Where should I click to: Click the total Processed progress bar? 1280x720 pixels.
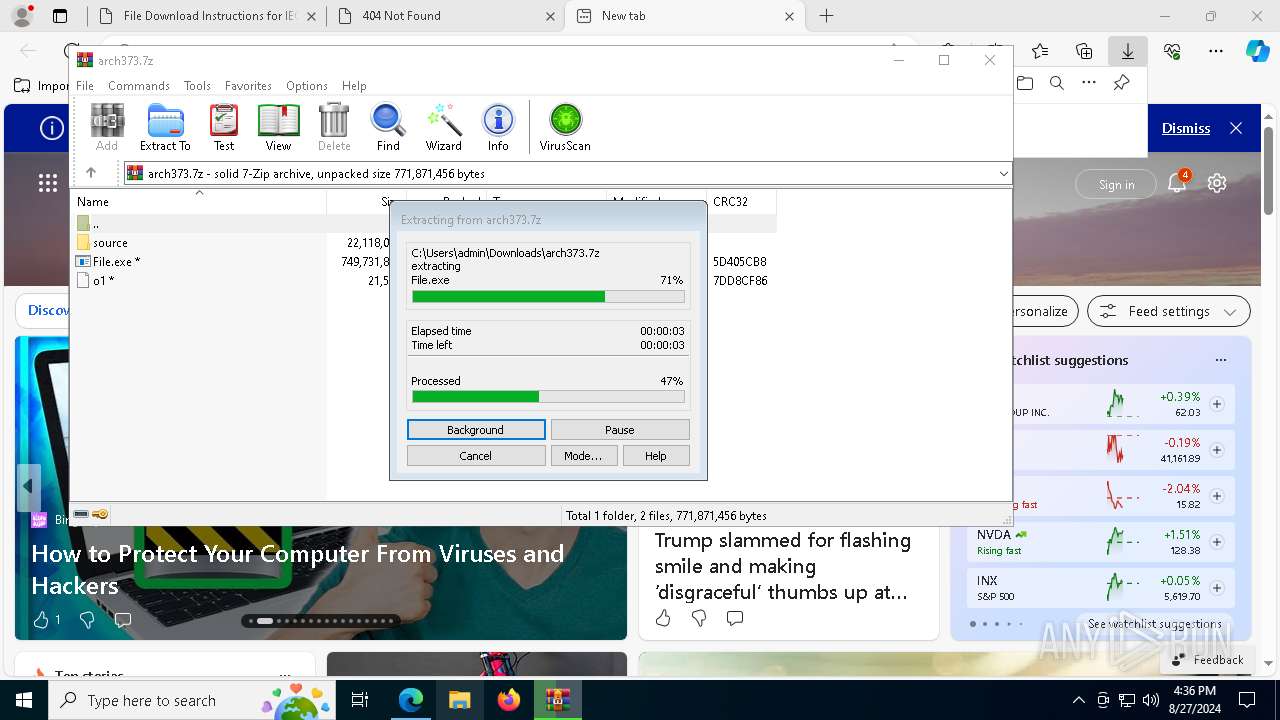coord(548,397)
